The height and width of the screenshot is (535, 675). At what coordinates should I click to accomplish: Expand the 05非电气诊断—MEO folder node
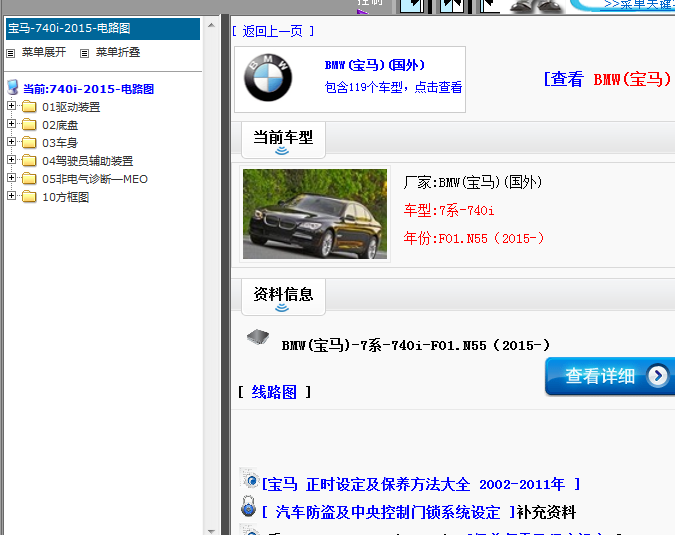tap(12, 178)
